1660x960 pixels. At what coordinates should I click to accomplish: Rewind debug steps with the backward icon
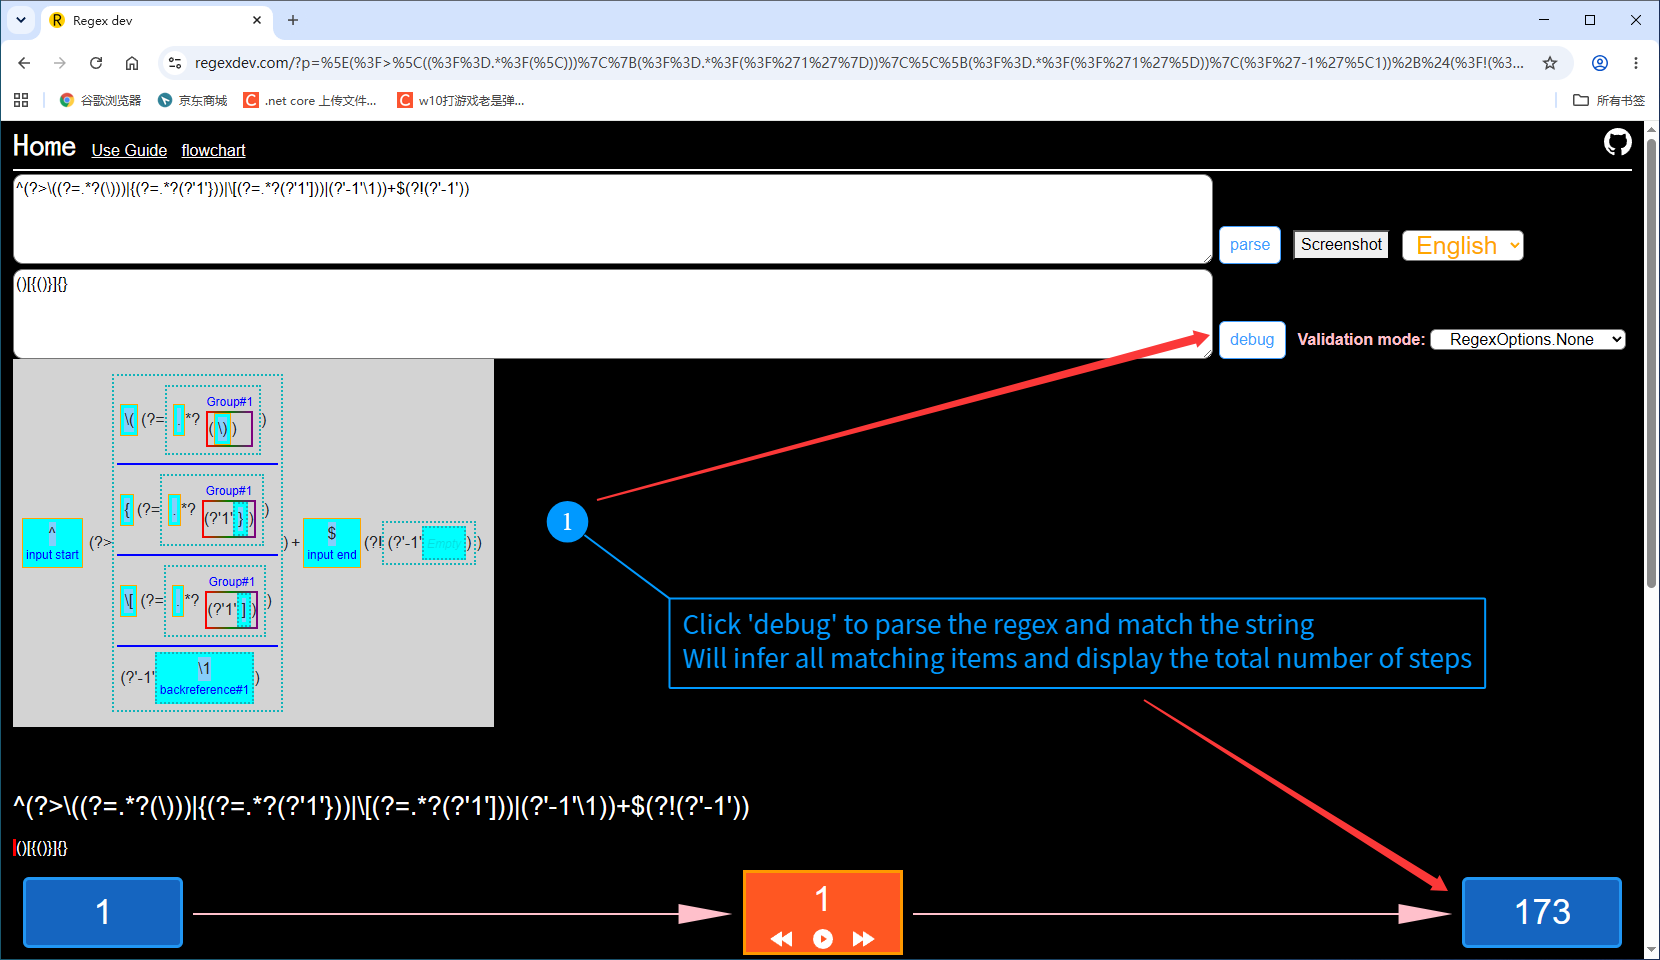coord(782,939)
